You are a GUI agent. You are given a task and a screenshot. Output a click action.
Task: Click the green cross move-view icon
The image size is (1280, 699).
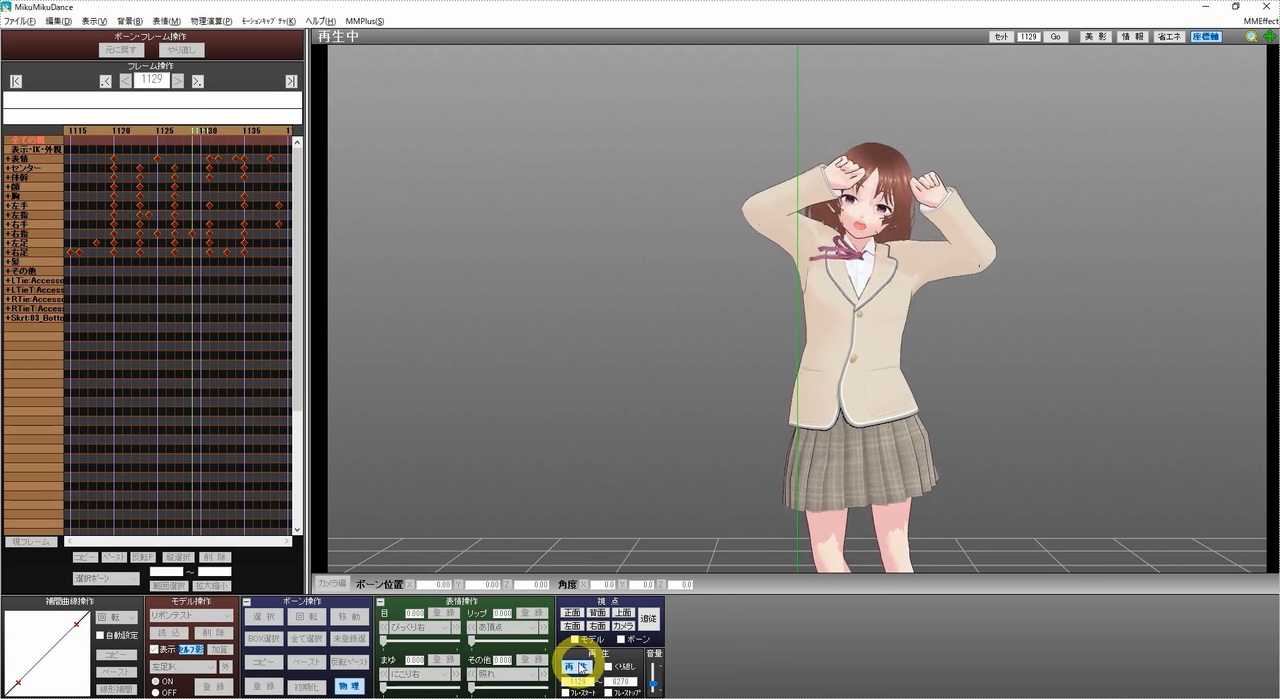click(1269, 37)
